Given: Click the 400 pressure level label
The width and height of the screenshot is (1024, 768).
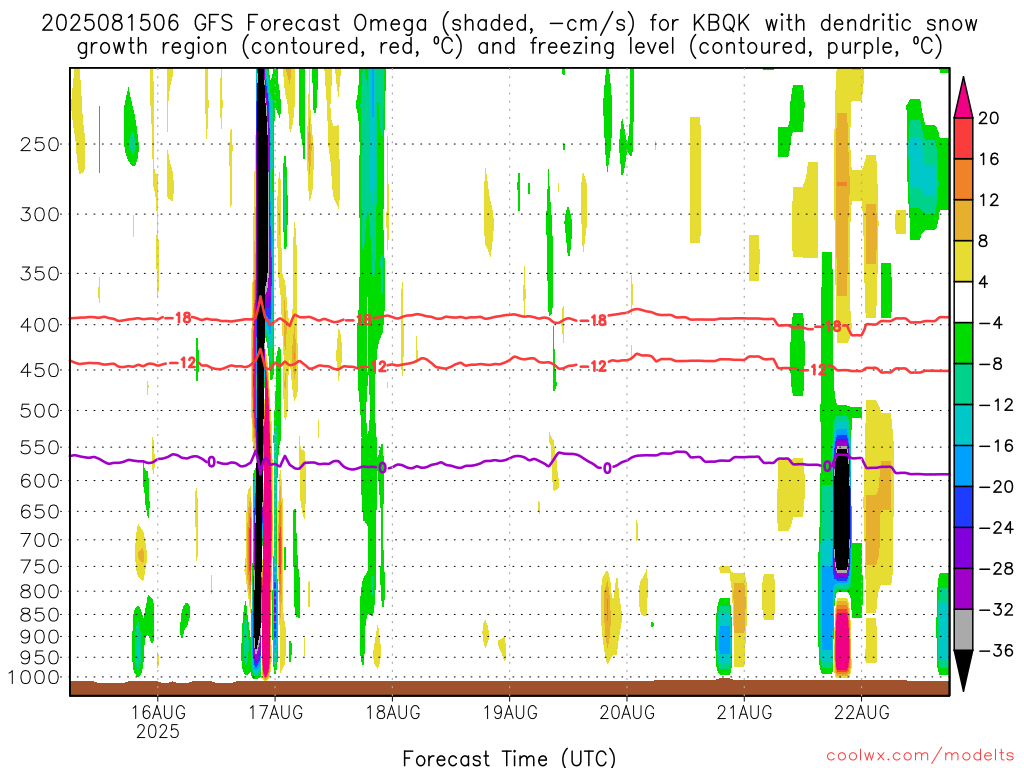Looking at the screenshot, I should pyautogui.click(x=39, y=325).
